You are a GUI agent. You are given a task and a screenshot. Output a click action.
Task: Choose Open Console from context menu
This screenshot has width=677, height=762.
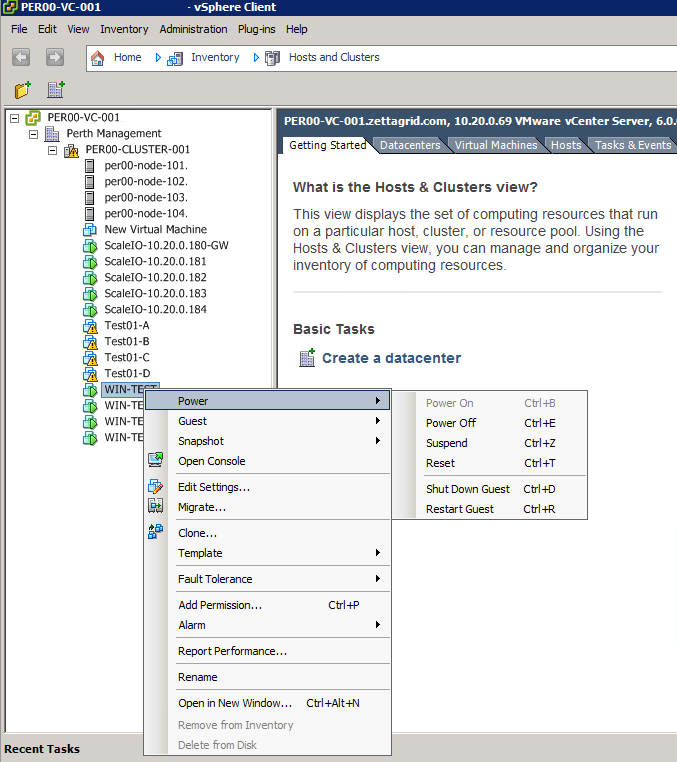pyautogui.click(x=268, y=461)
